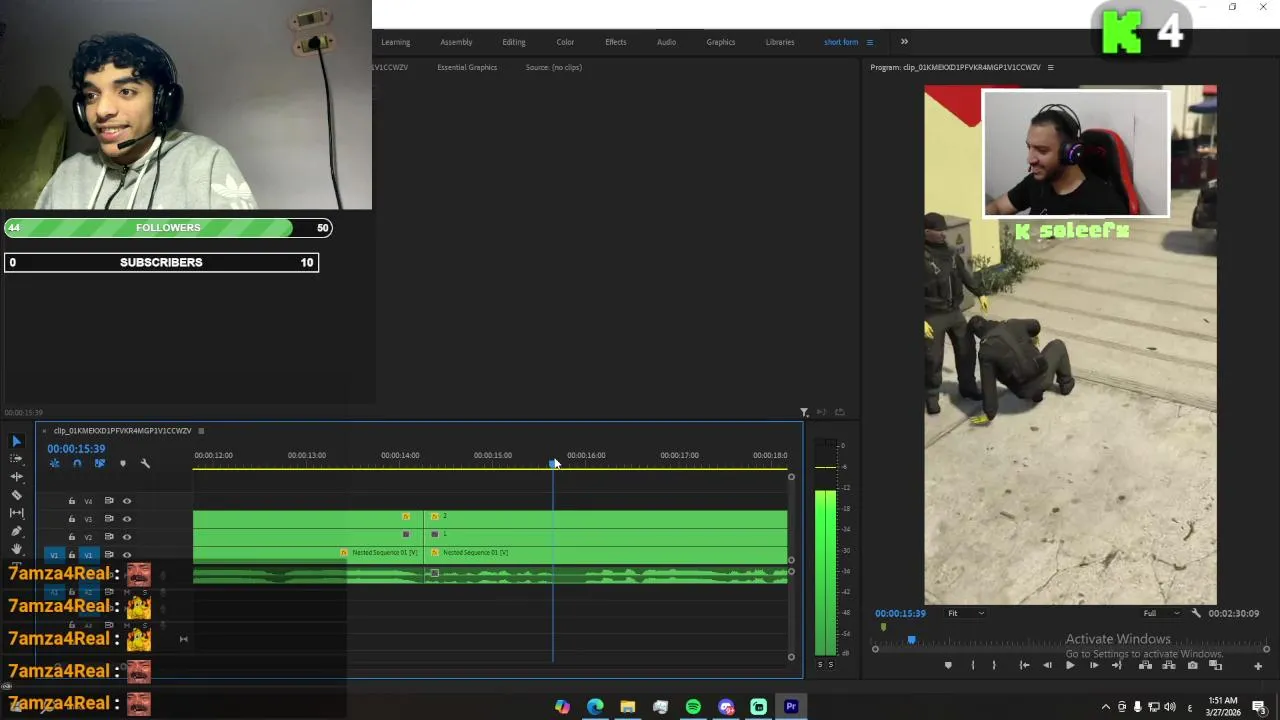This screenshot has height=720, width=1280.
Task: Switch to Libraries workspace
Action: click(x=780, y=42)
